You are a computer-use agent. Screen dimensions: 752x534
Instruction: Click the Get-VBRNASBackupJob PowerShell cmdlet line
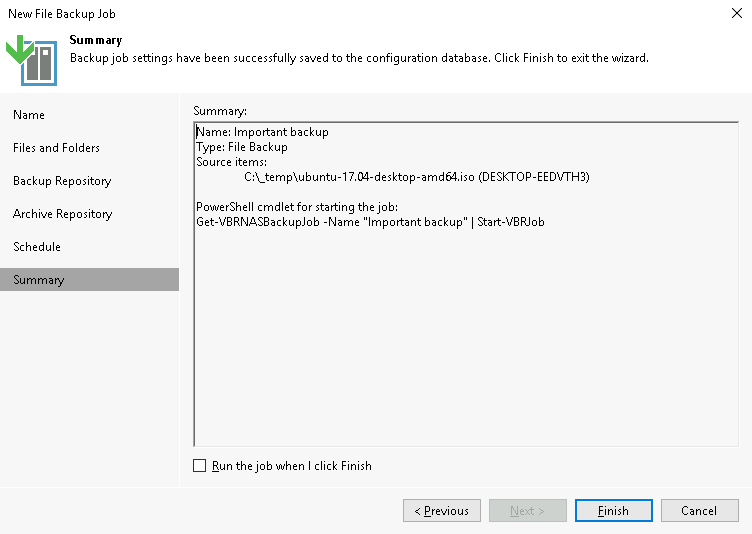point(370,222)
